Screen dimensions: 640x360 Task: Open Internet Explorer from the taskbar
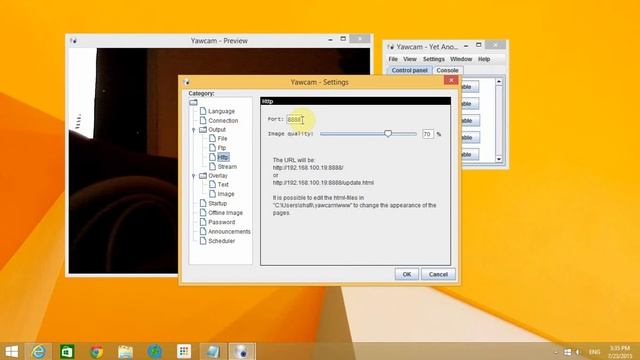pos(38,351)
